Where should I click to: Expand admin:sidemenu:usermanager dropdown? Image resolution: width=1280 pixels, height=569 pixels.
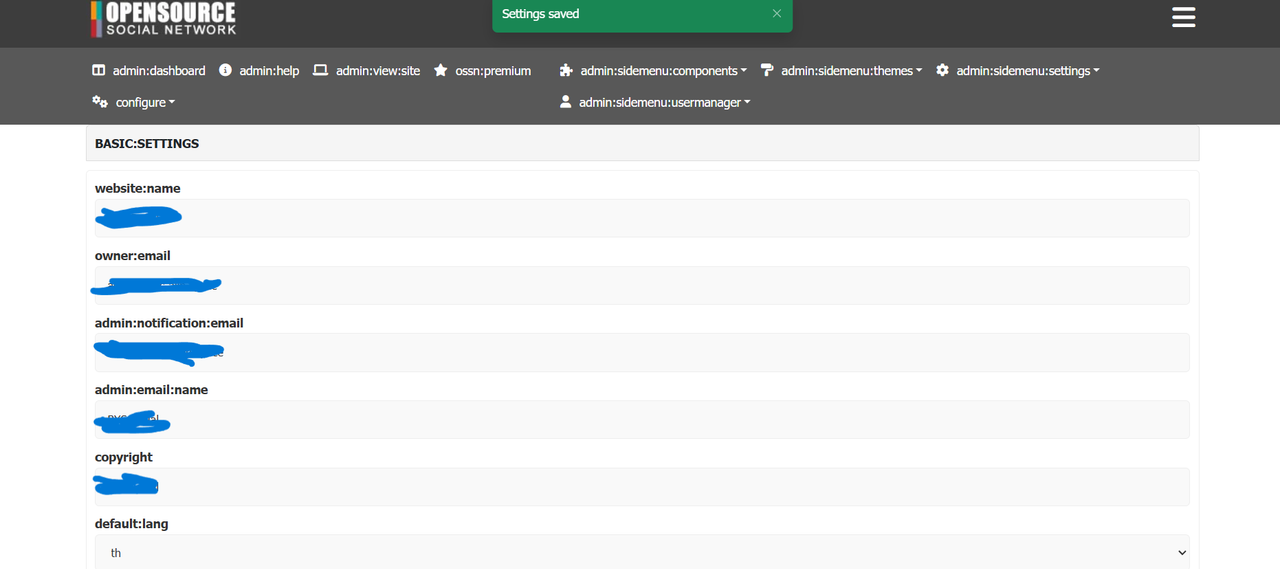664,103
